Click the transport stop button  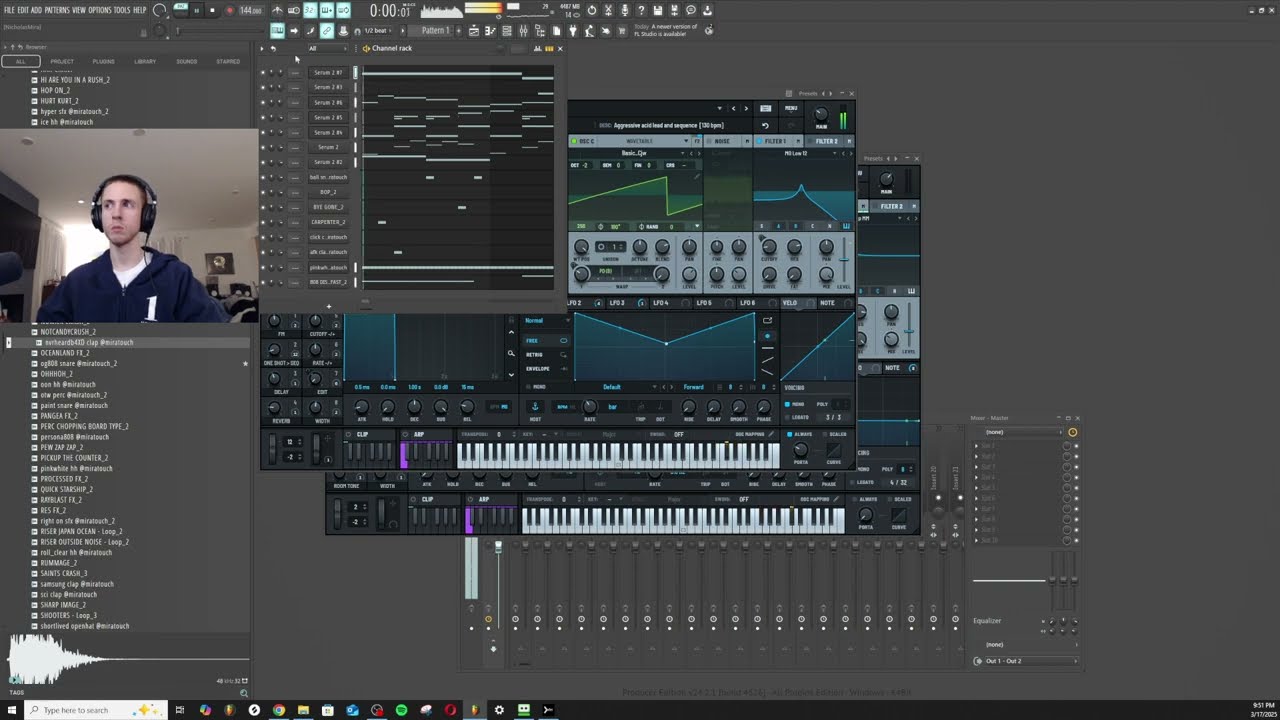click(x=211, y=10)
